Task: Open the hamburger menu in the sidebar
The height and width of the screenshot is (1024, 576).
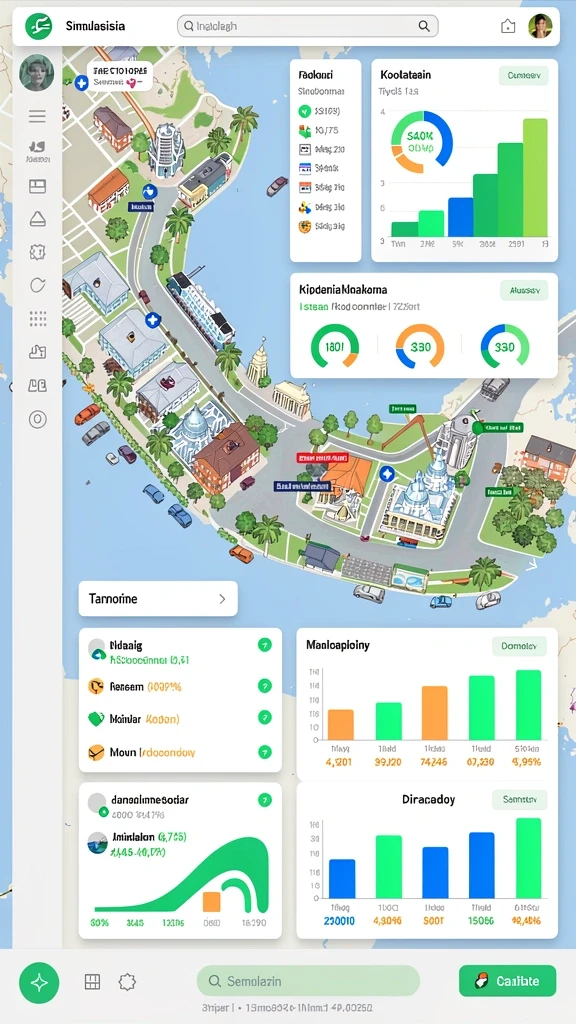Action: click(x=37, y=116)
